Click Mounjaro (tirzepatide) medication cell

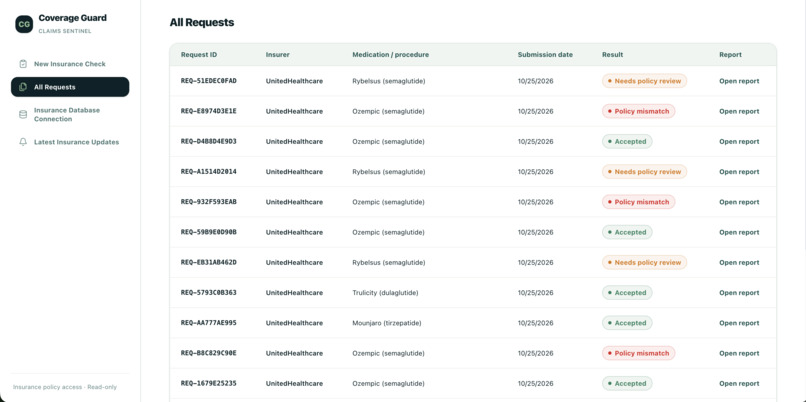[x=387, y=323]
